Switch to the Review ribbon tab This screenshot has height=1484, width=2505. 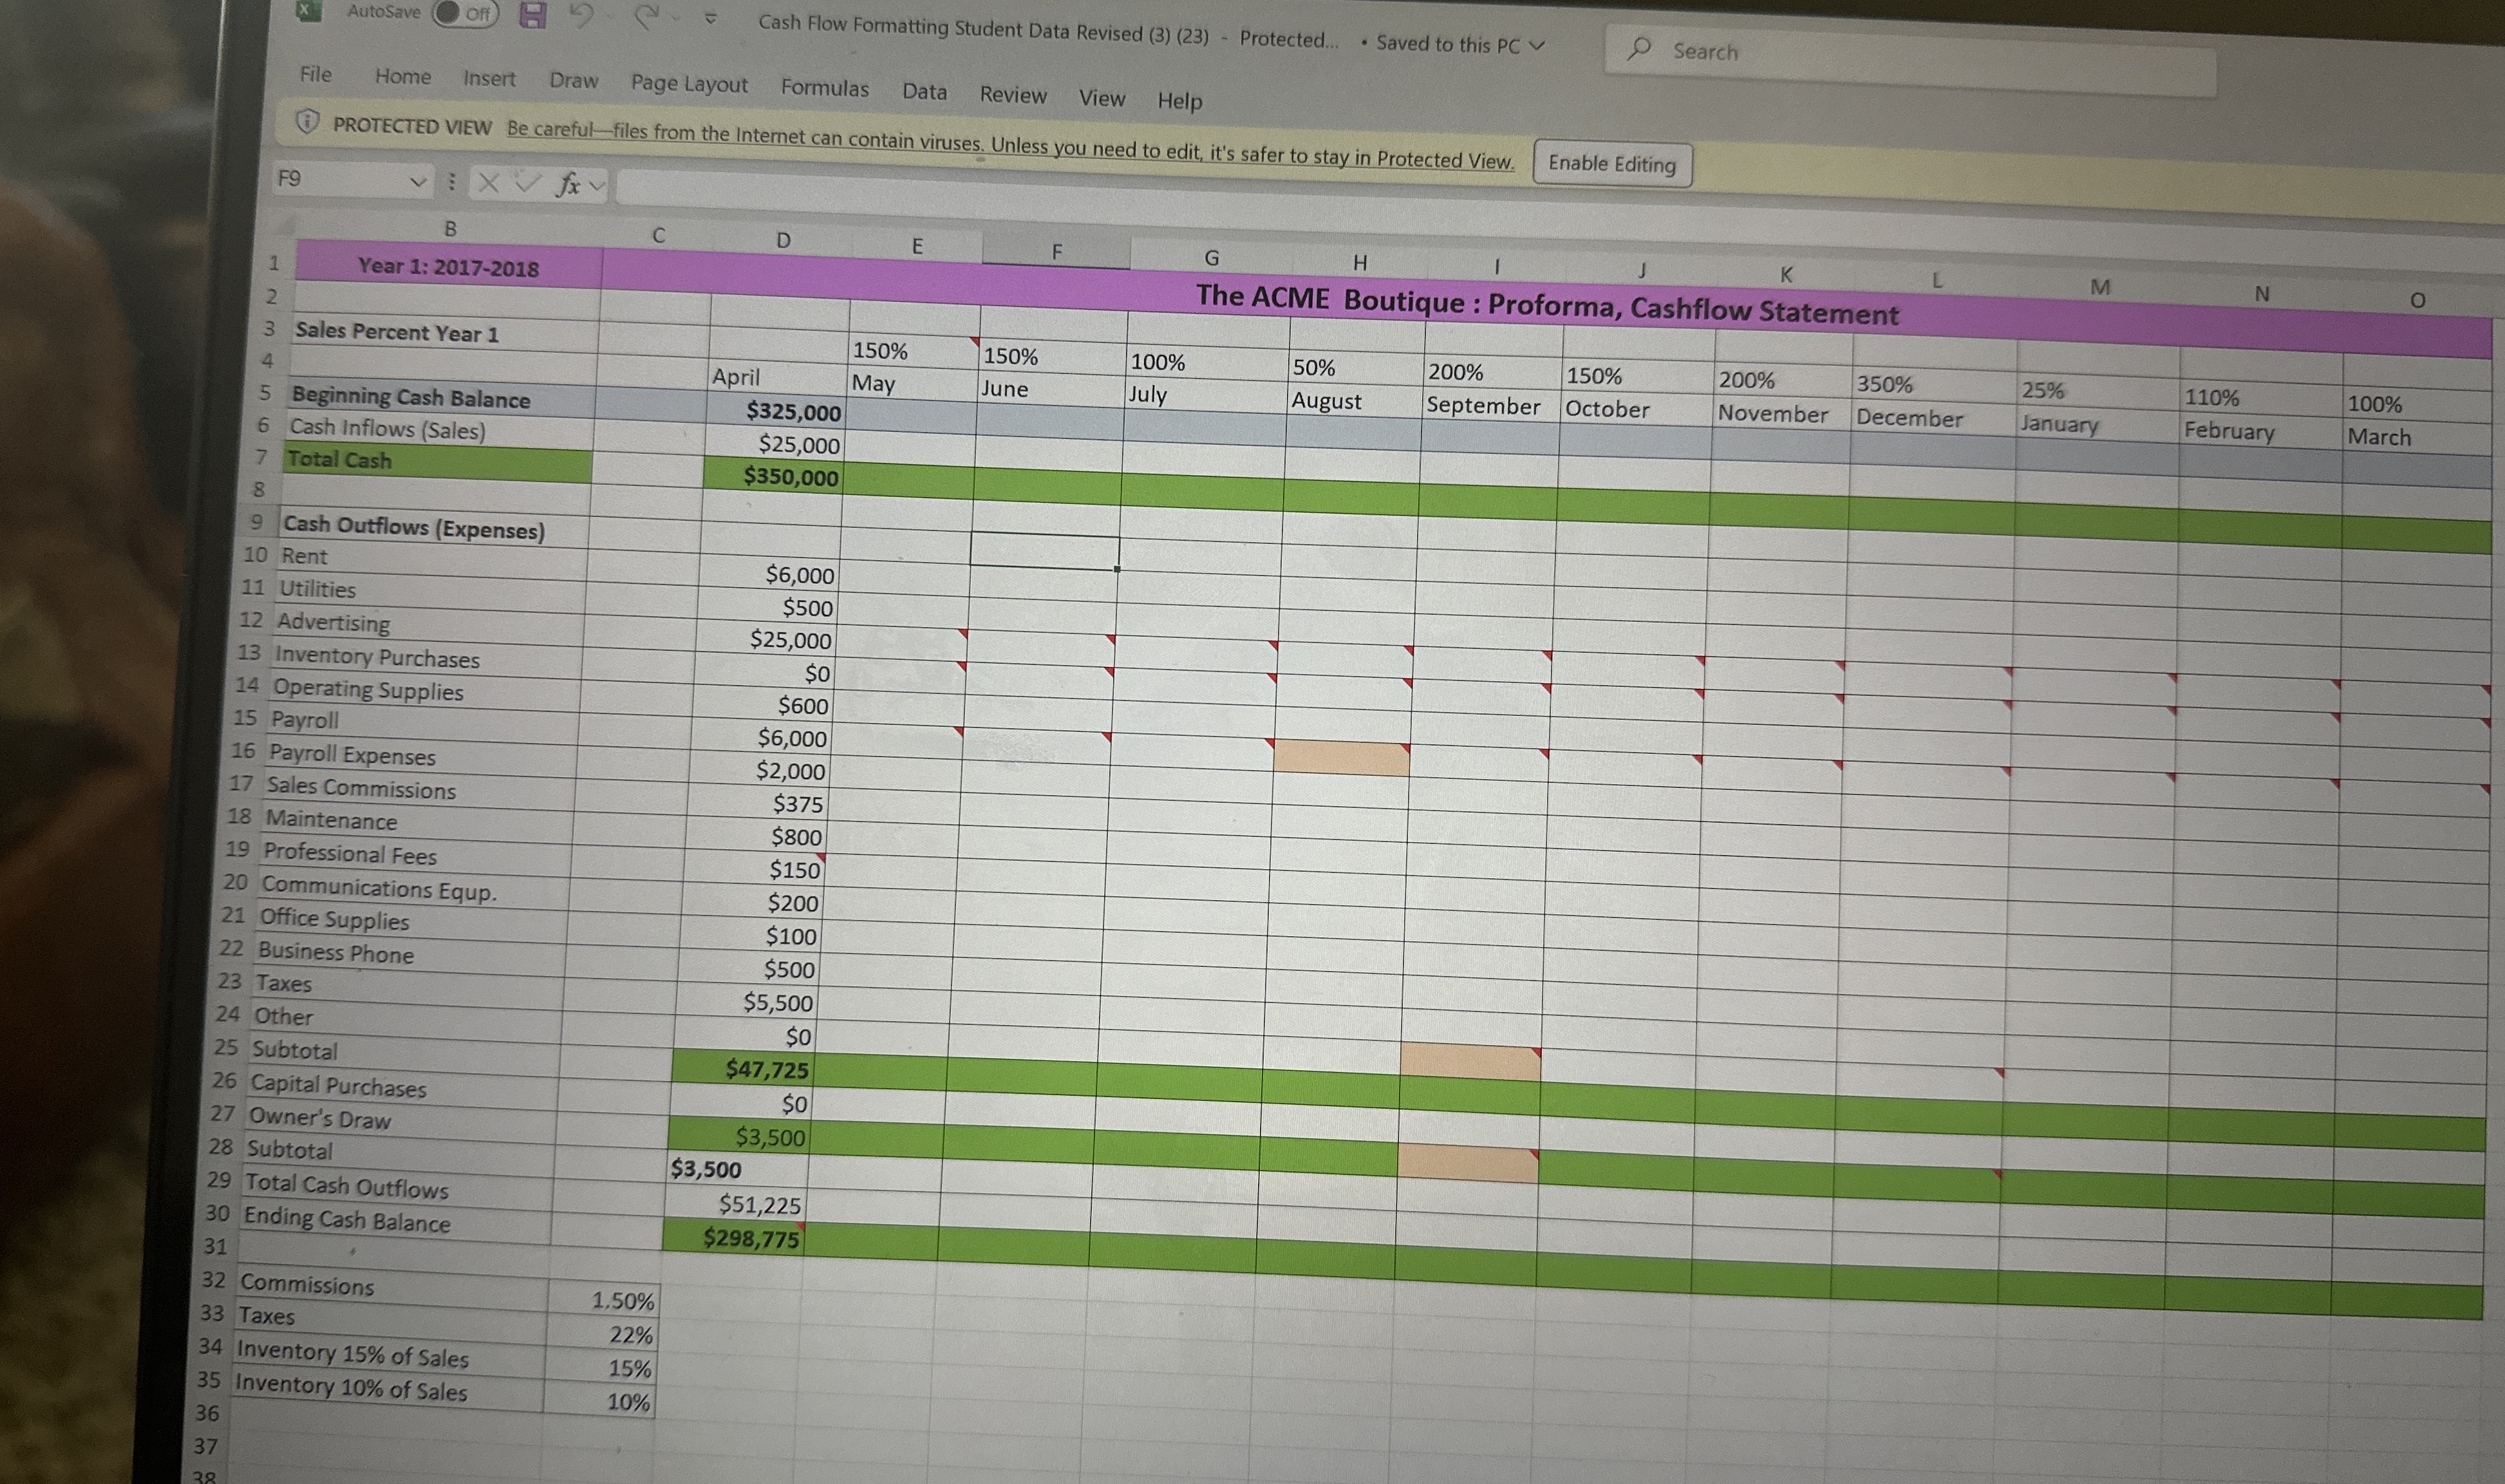[x=1013, y=96]
